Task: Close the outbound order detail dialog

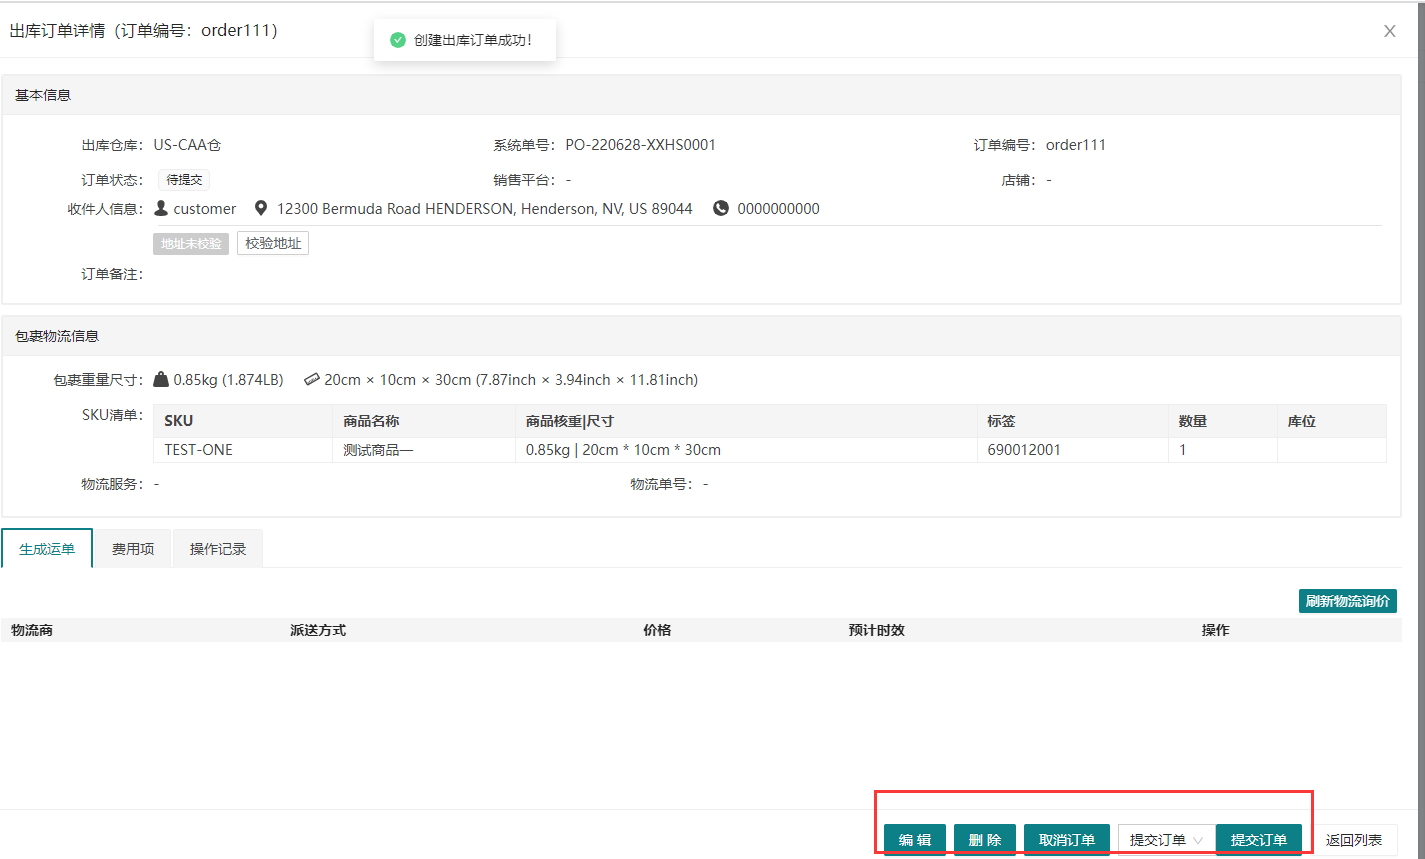Action: click(1389, 31)
